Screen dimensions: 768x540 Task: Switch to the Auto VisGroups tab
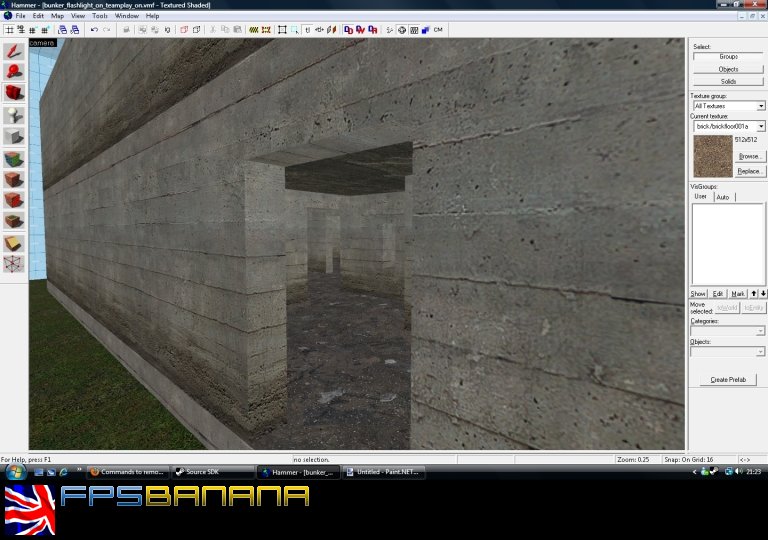tap(722, 197)
